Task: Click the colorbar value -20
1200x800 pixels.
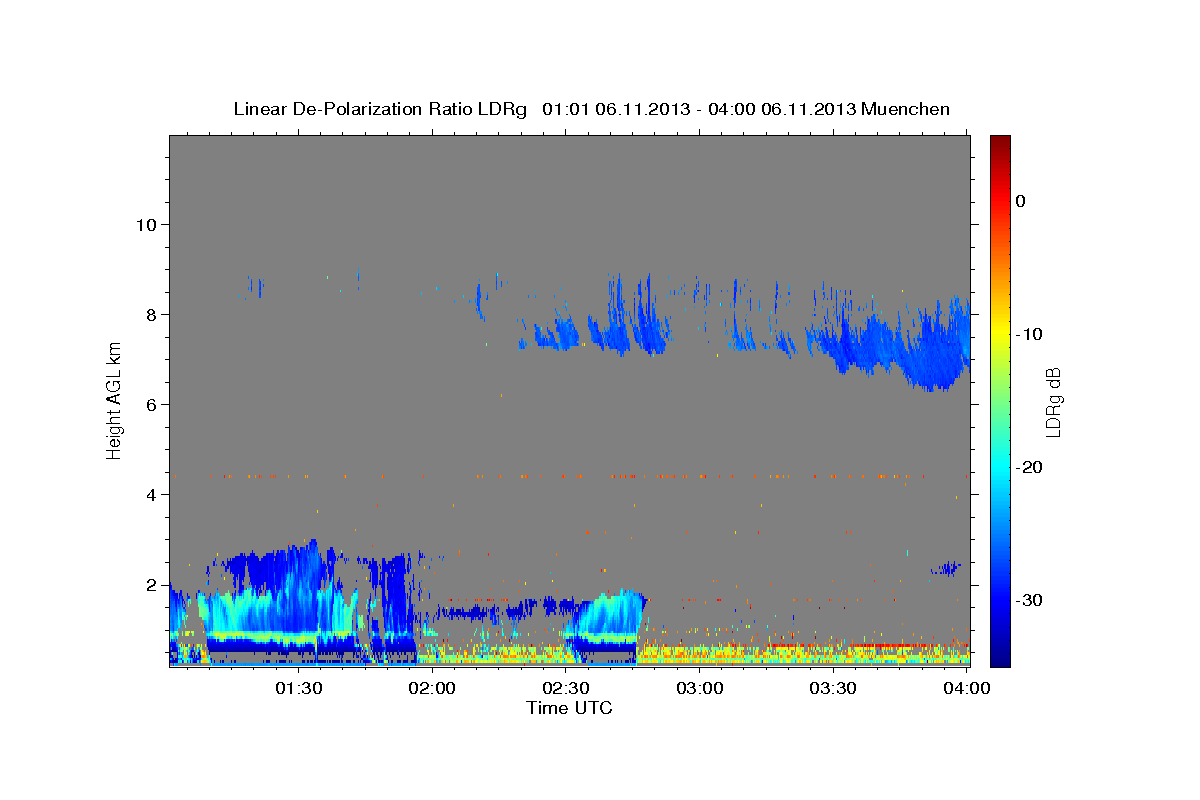Action: 1030,467
